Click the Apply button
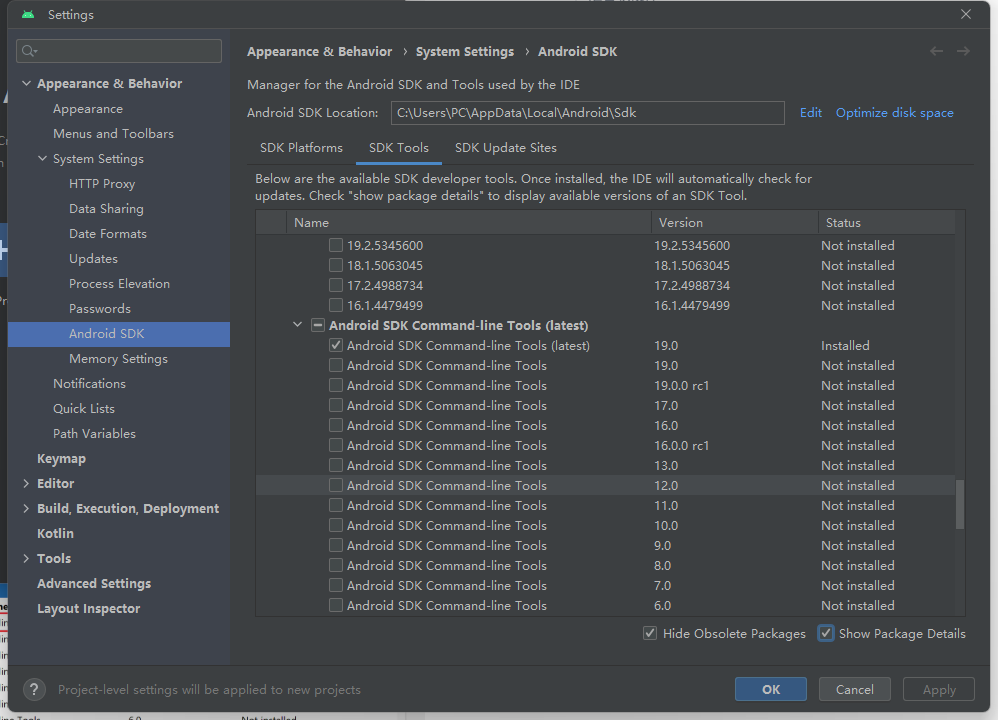998x720 pixels. click(x=939, y=689)
